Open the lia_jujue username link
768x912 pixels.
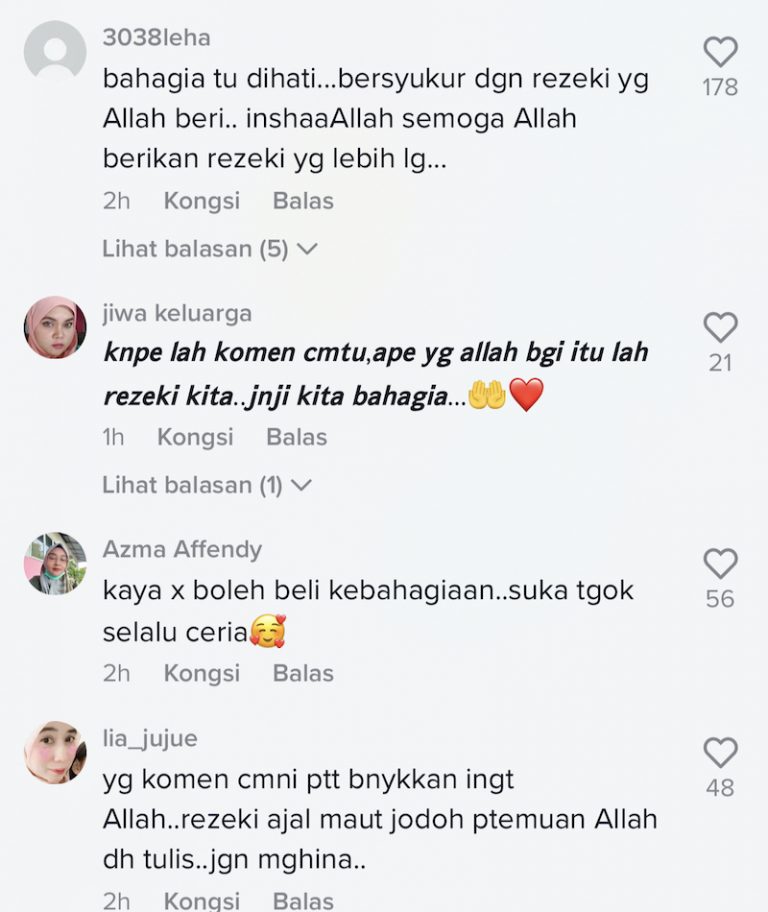click(x=150, y=739)
